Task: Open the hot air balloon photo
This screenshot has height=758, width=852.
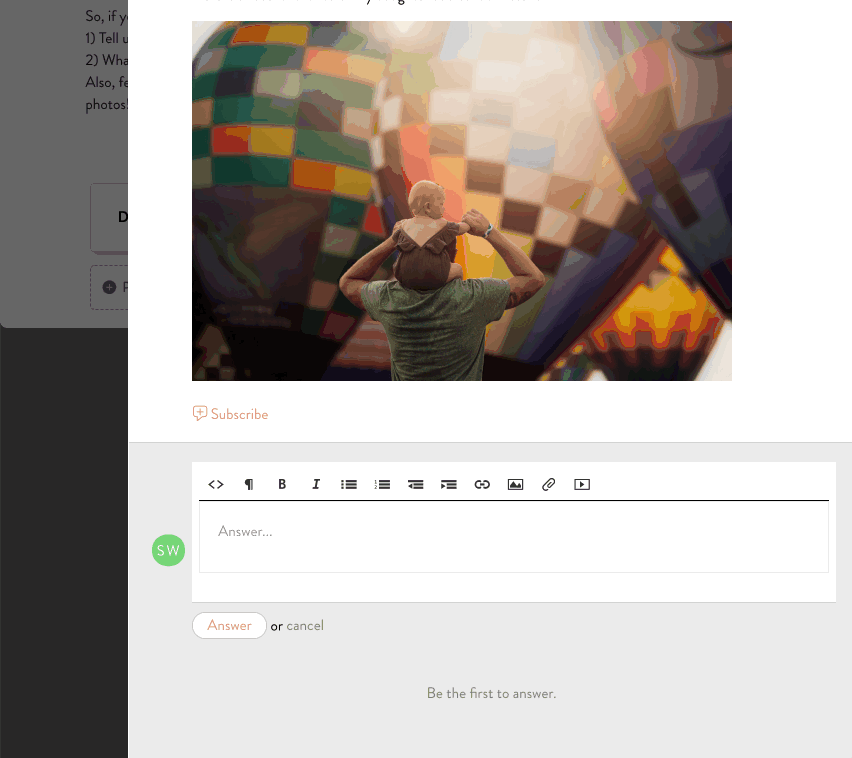Action: 461,200
